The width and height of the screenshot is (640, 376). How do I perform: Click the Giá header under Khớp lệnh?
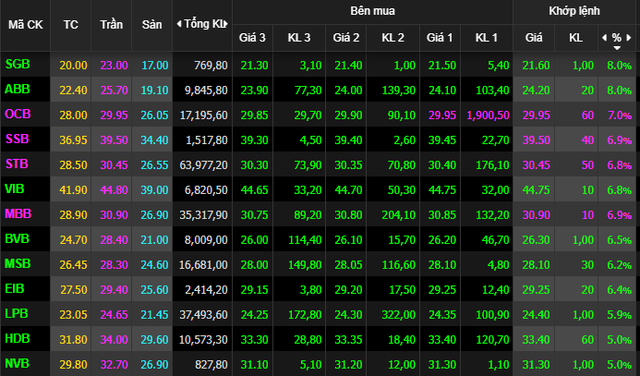[534, 38]
